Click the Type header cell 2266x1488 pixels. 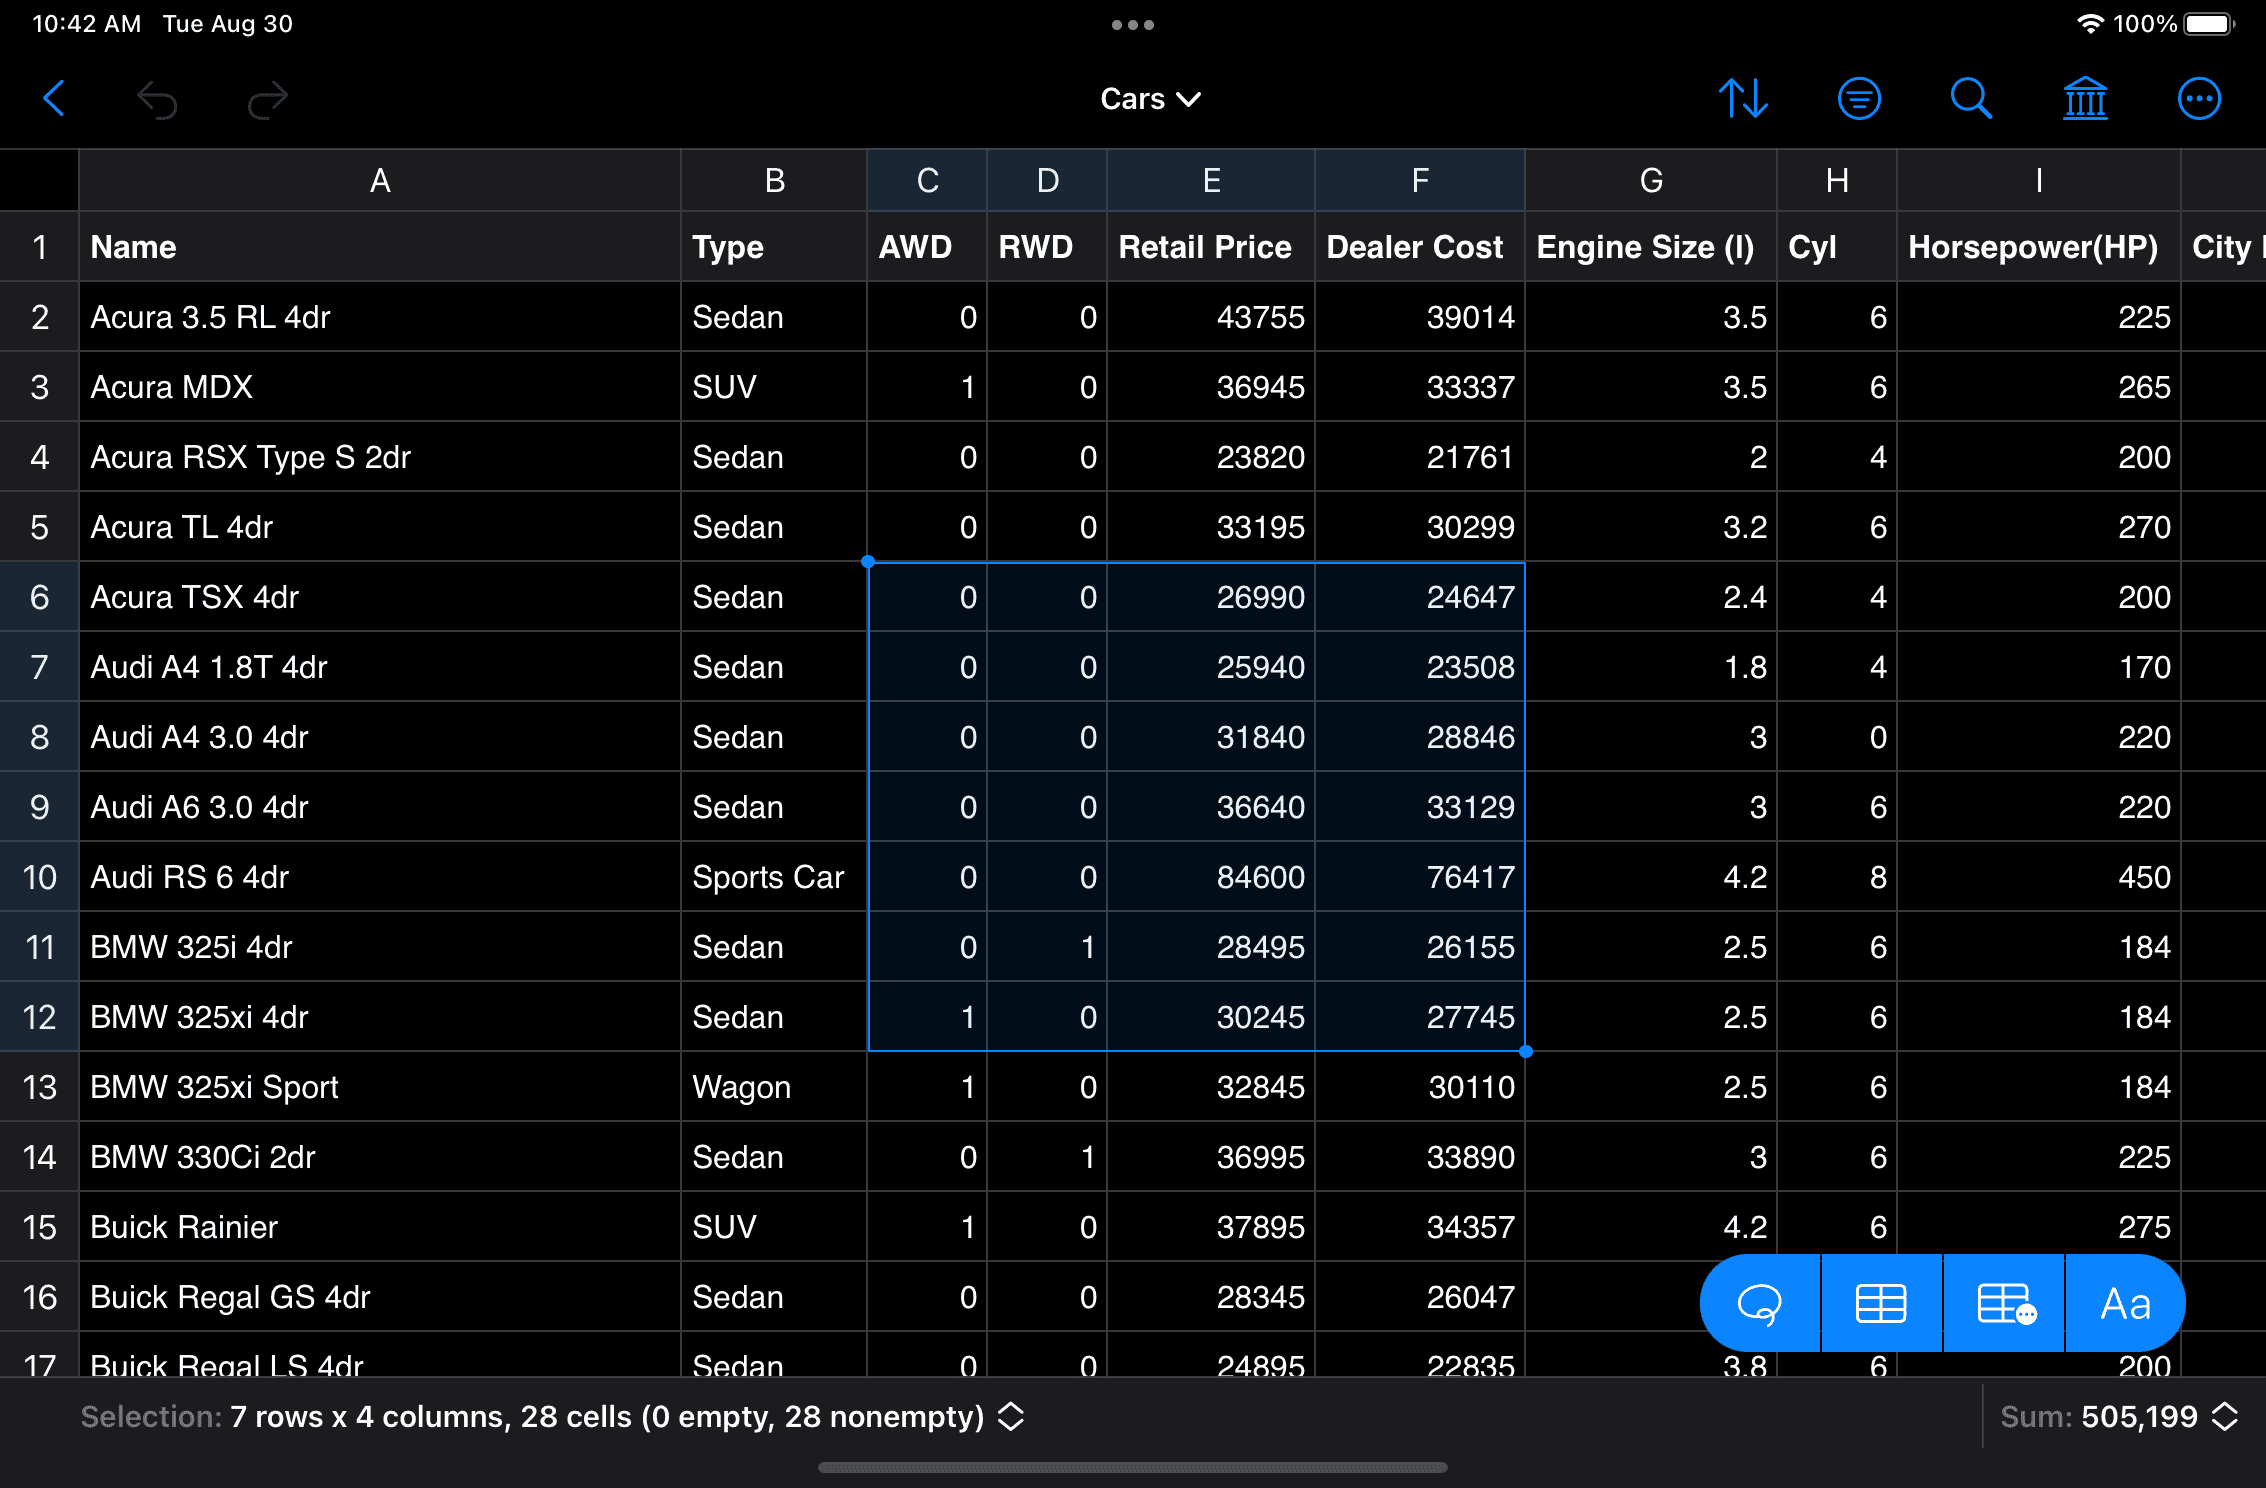tap(774, 247)
